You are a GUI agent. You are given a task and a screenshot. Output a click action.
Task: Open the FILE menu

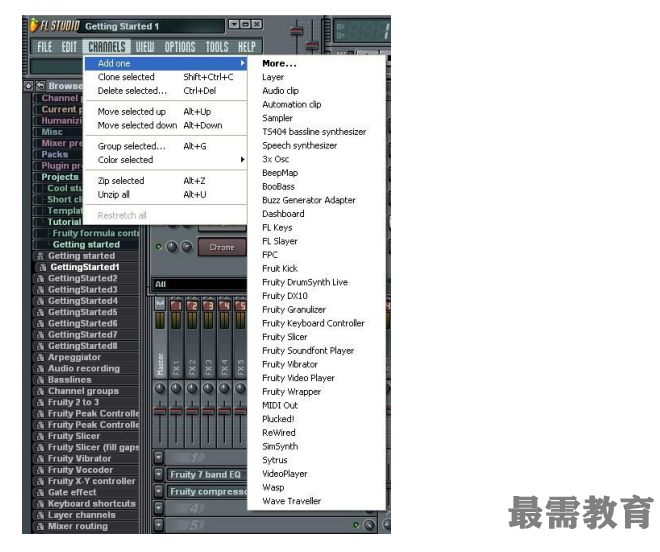[45, 47]
